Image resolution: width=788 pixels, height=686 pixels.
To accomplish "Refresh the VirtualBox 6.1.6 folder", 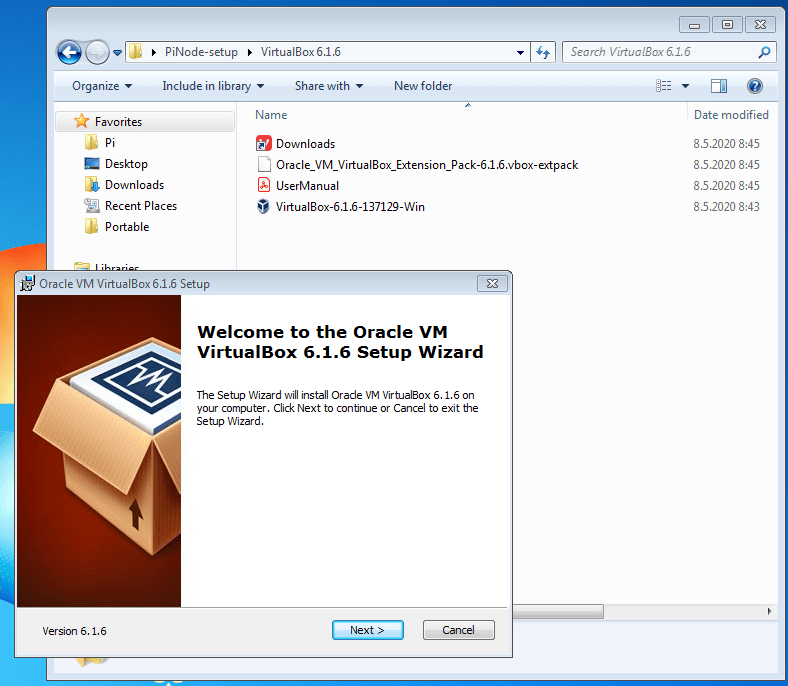I will [543, 52].
